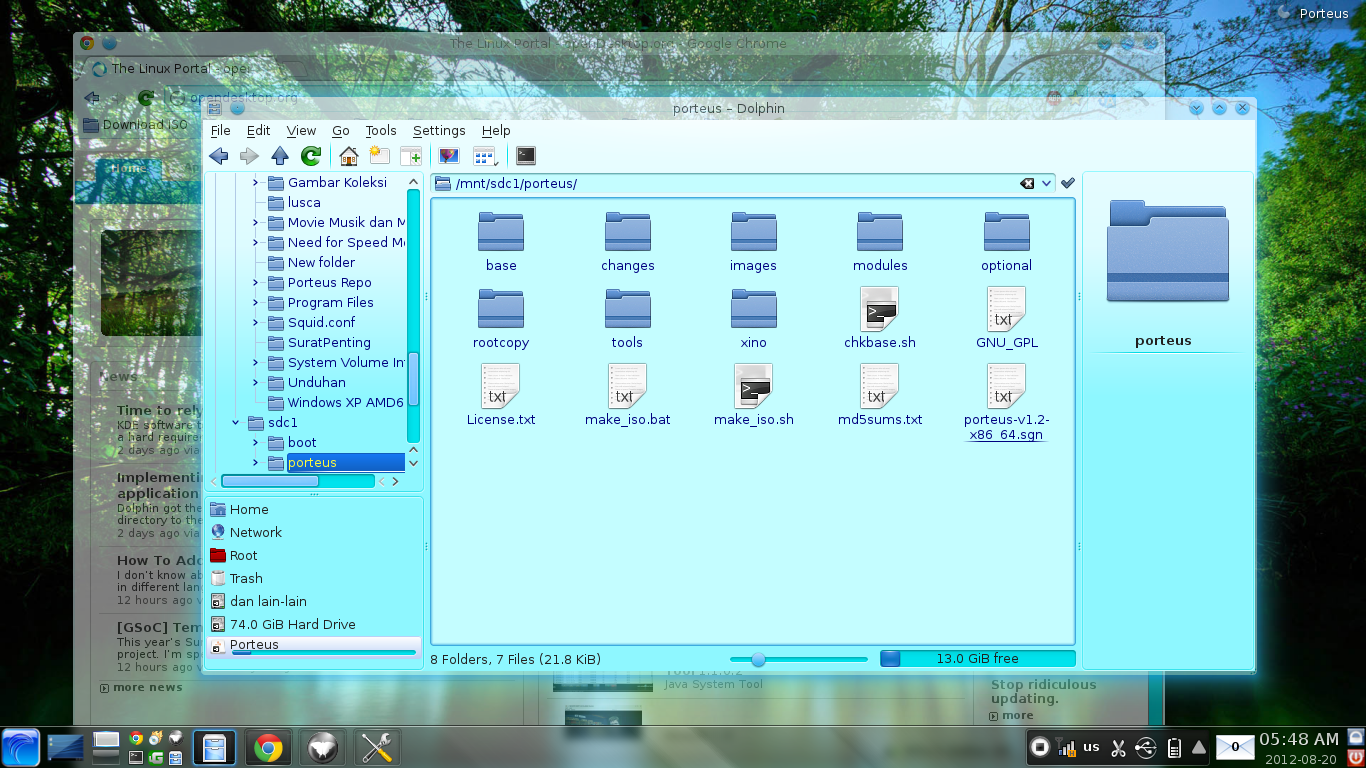
Task: Show hidden system tray icons arrow
Action: point(1198,747)
